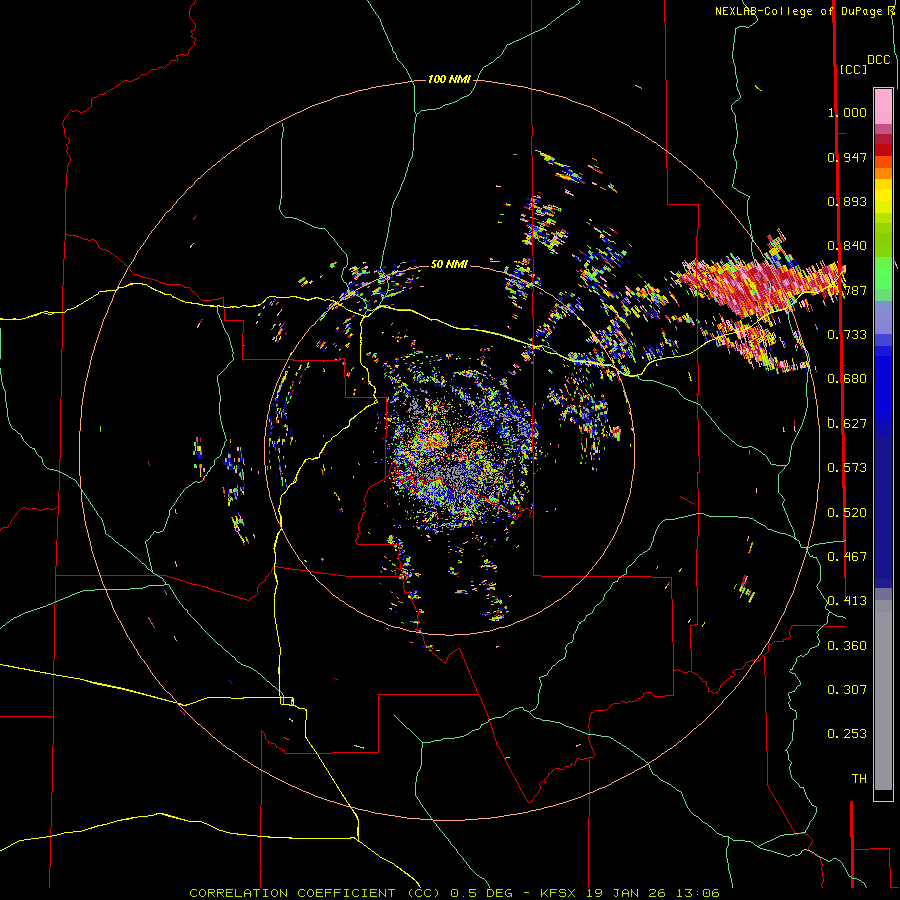Click the 0.360 legend value
This screenshot has width=900, height=900.
pyautogui.click(x=847, y=646)
